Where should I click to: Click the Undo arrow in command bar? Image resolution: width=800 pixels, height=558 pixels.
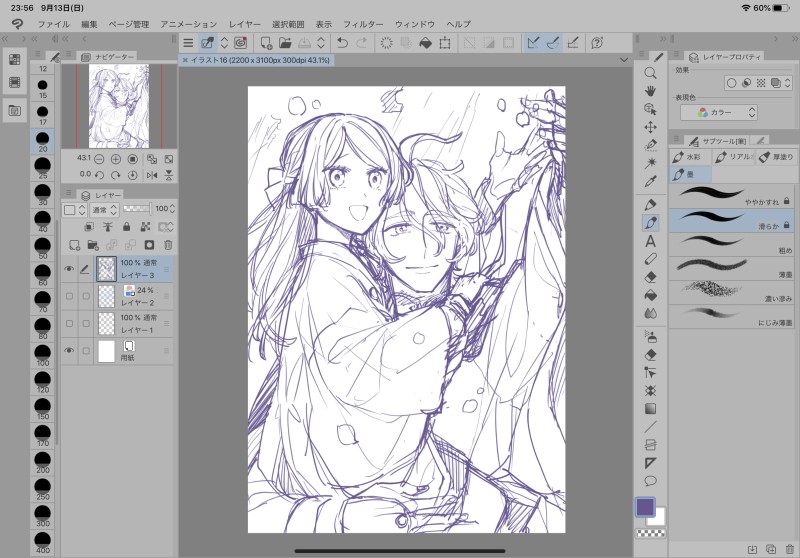(342, 43)
